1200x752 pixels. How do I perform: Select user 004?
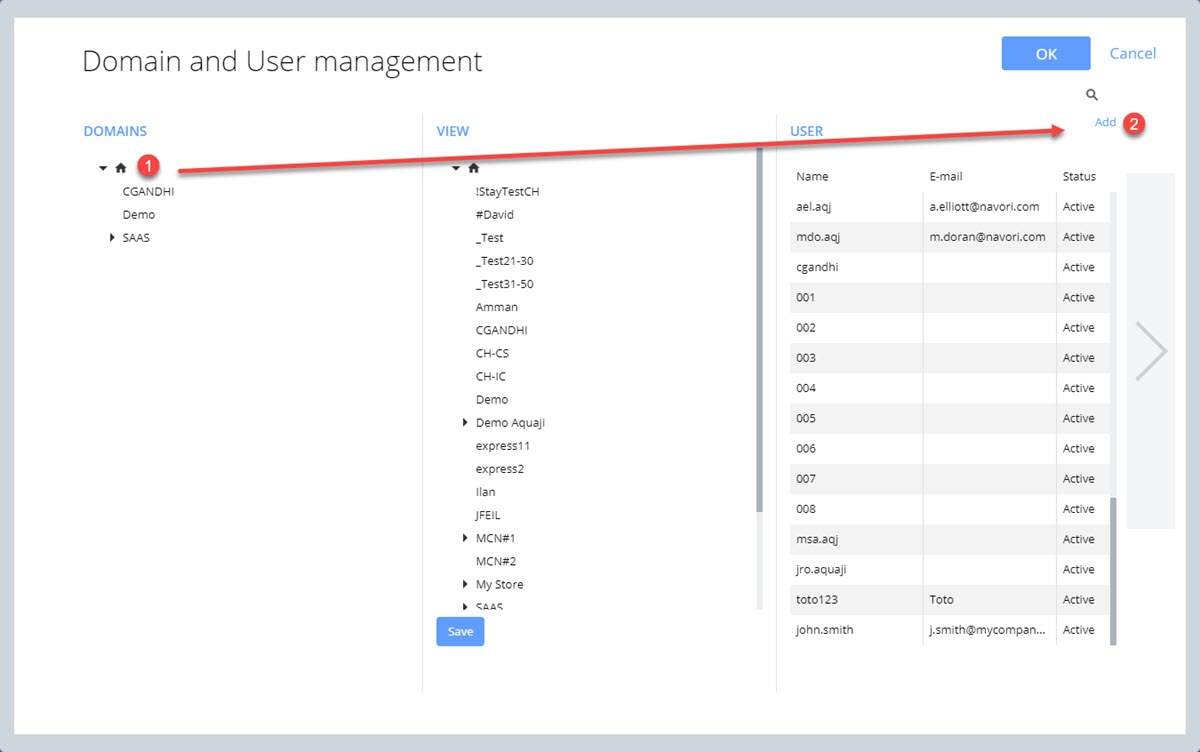(x=948, y=388)
